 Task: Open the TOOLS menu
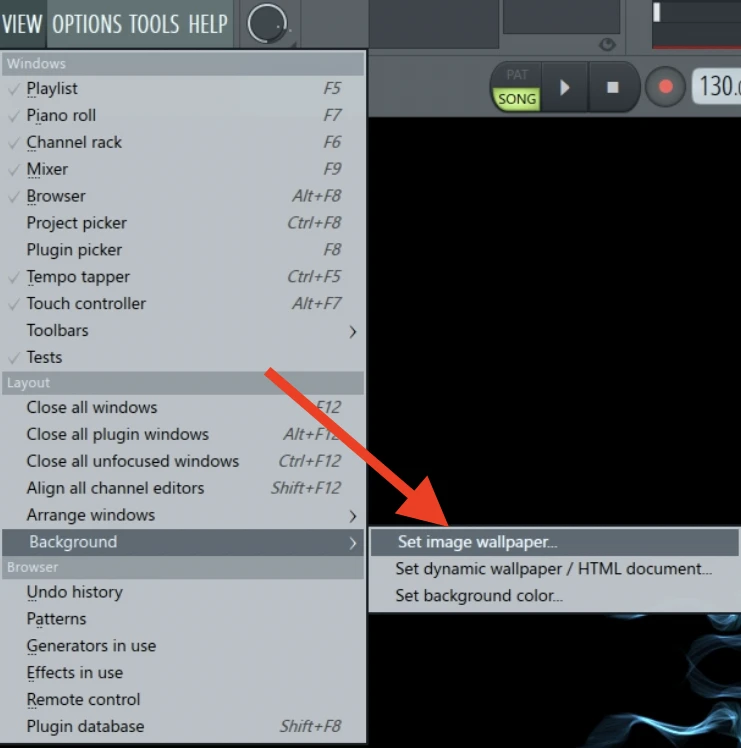click(156, 24)
